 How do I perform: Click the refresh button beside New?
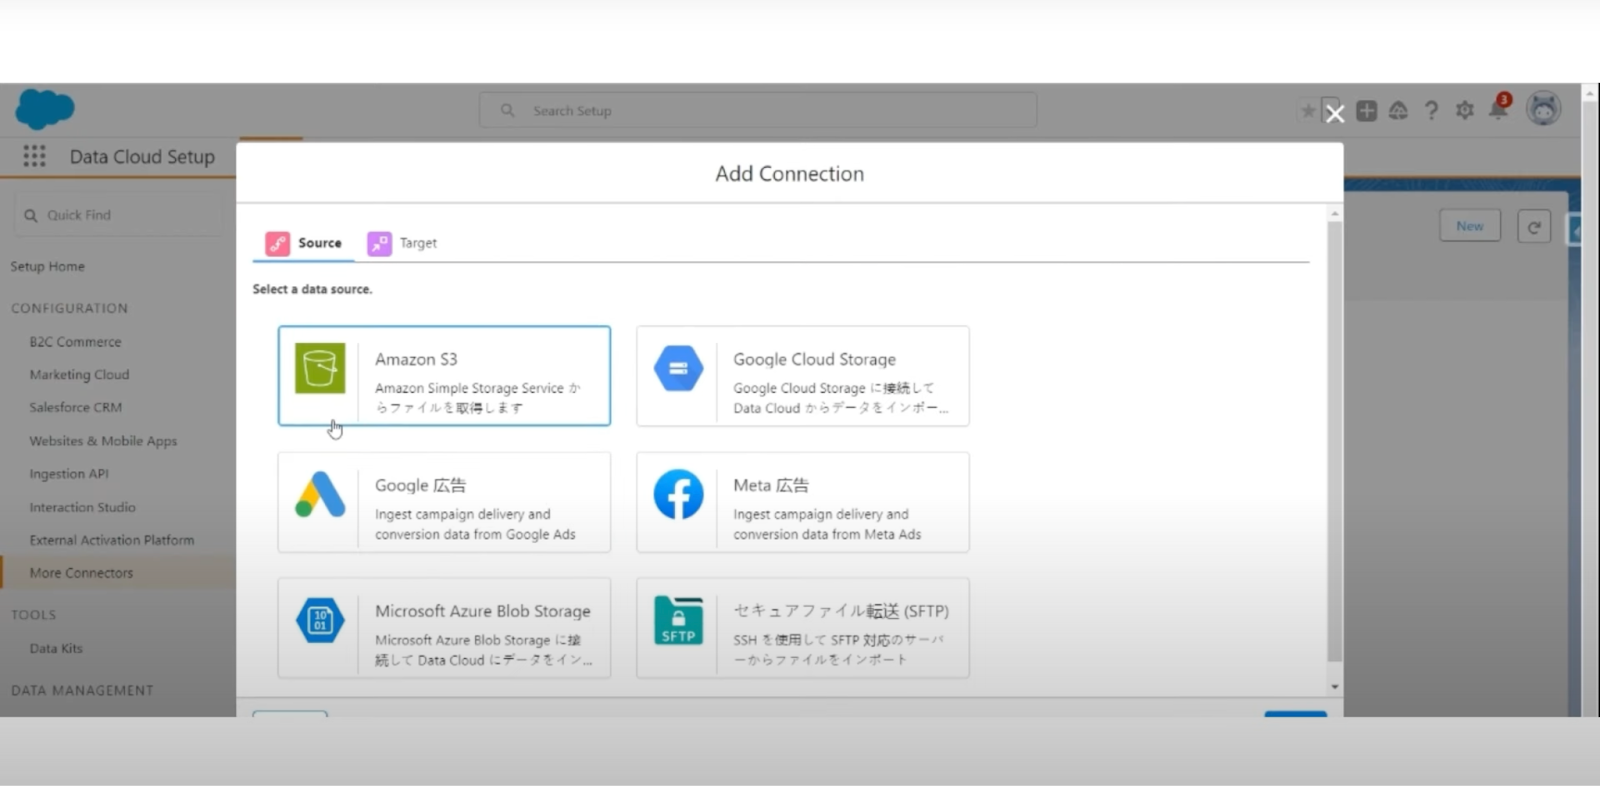pyautogui.click(x=1533, y=226)
